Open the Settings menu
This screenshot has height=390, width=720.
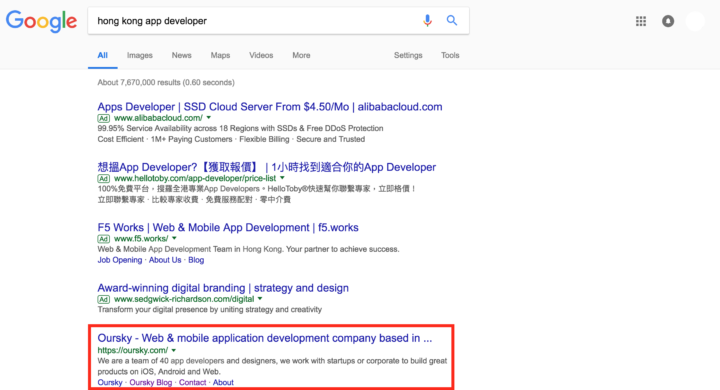[408, 55]
